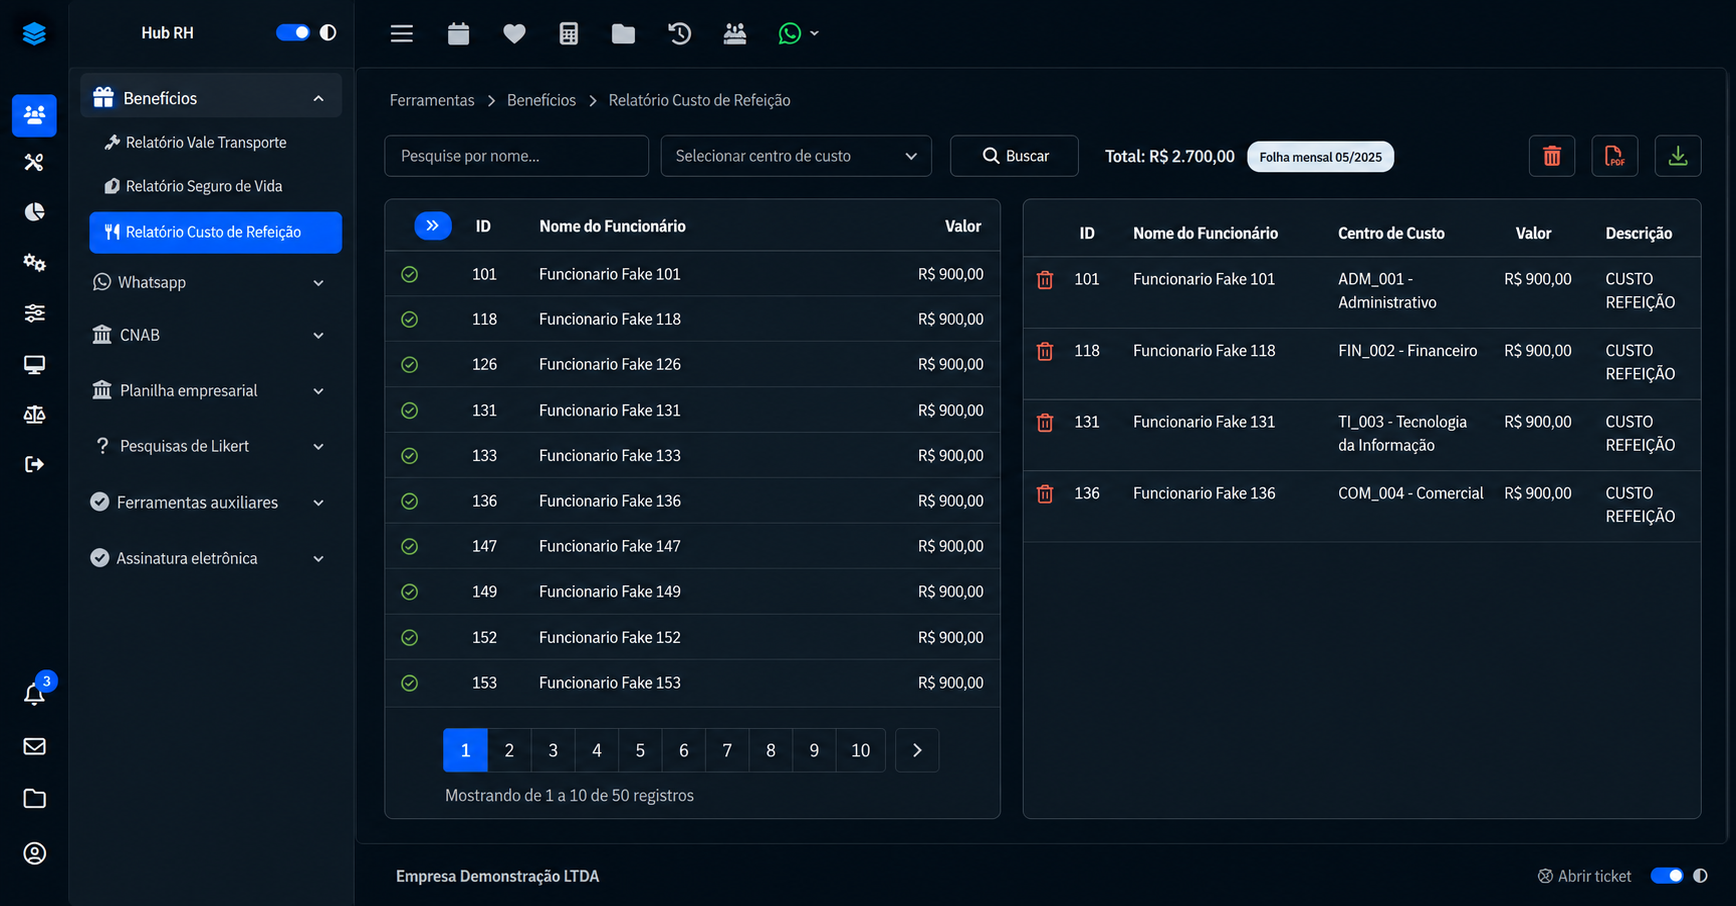The height and width of the screenshot is (906, 1736).
Task: Click the WhatsApp icon in top toolbar
Action: [789, 34]
